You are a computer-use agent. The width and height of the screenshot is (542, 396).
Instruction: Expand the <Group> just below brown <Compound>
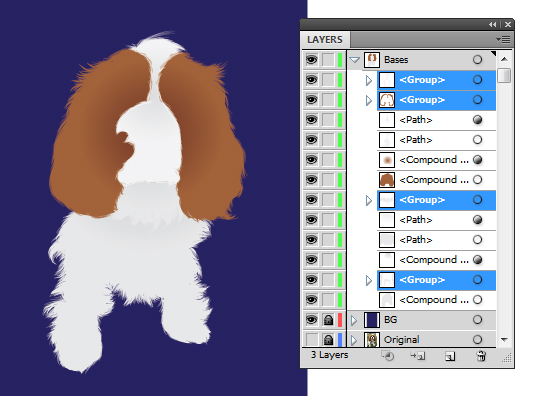(369, 200)
